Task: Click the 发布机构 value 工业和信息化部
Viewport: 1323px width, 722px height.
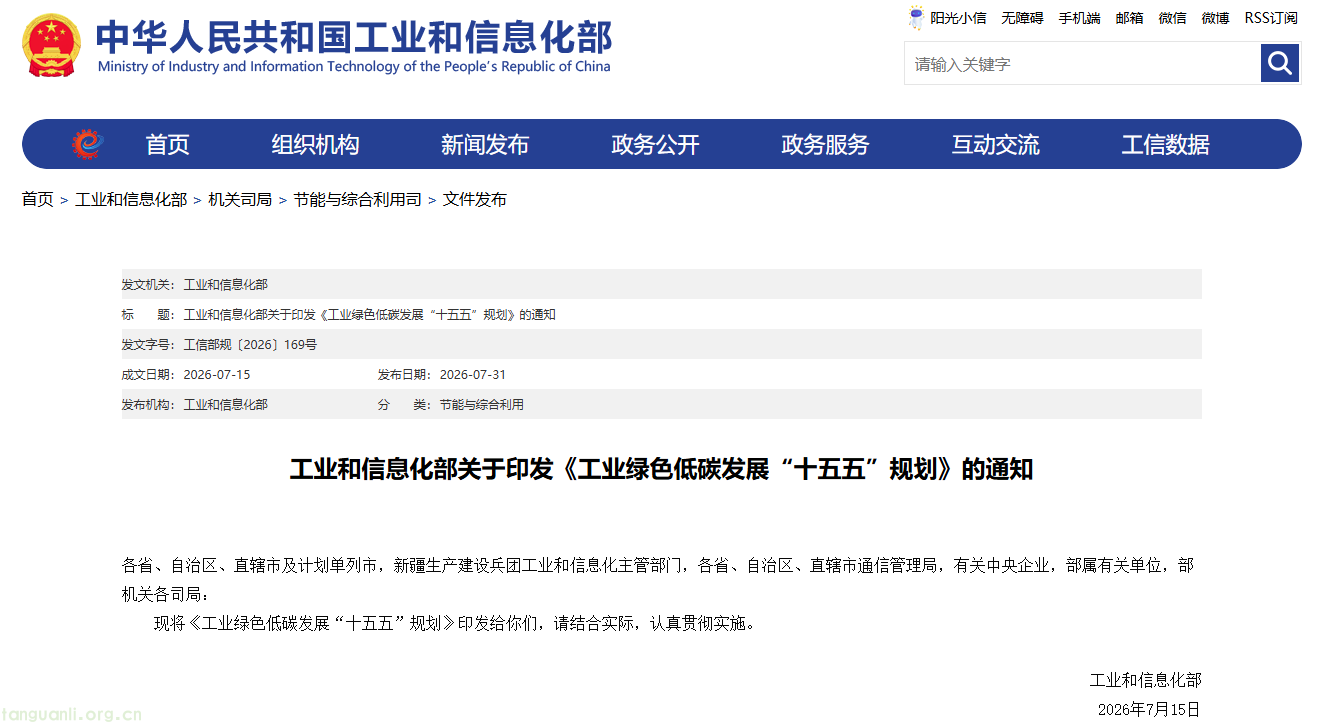Action: tap(226, 405)
